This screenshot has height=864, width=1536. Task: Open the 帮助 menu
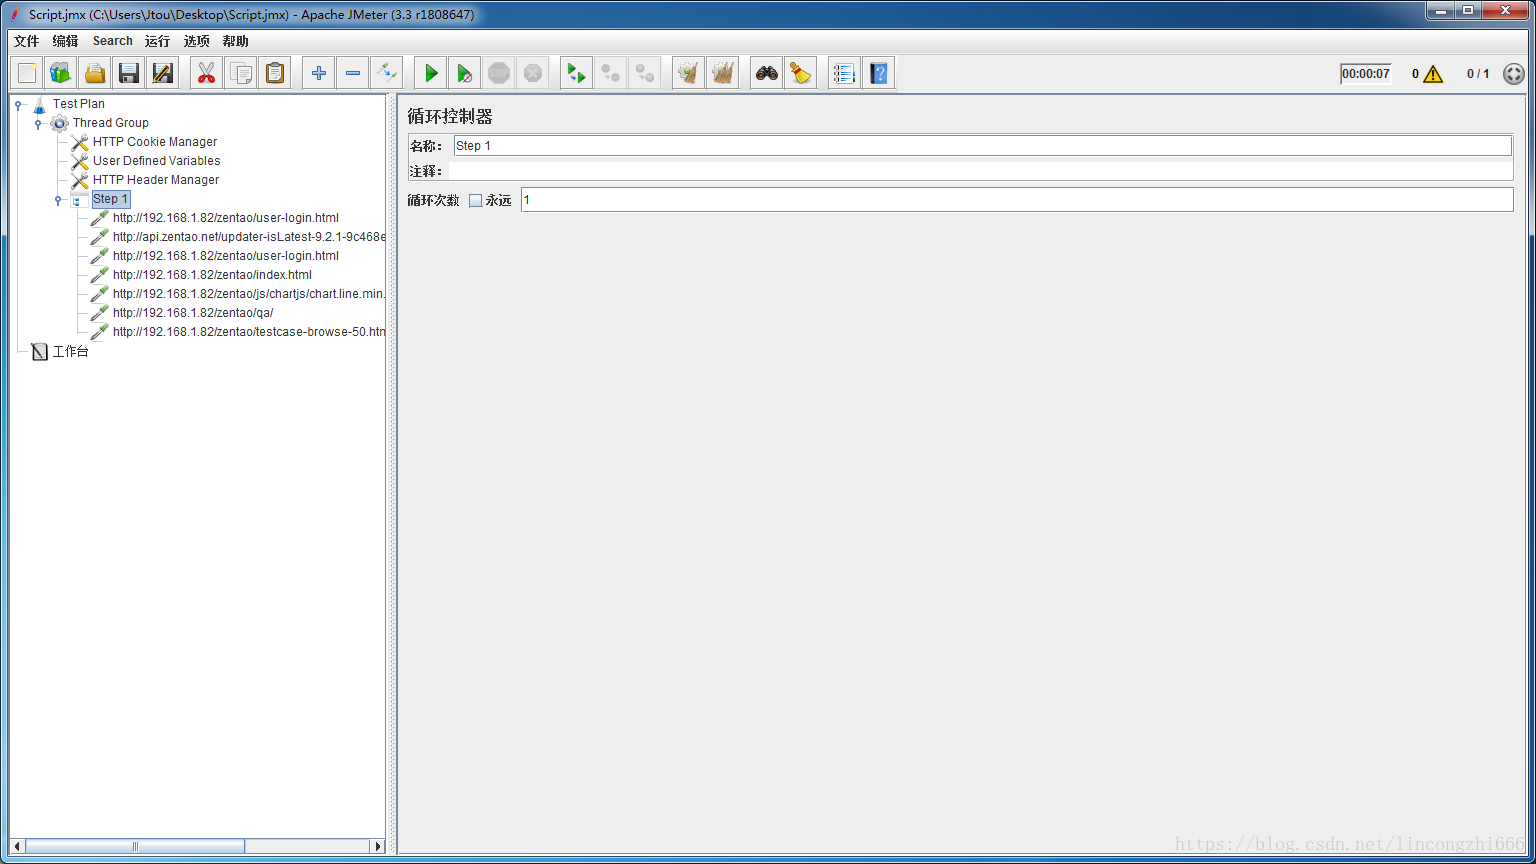click(x=236, y=41)
